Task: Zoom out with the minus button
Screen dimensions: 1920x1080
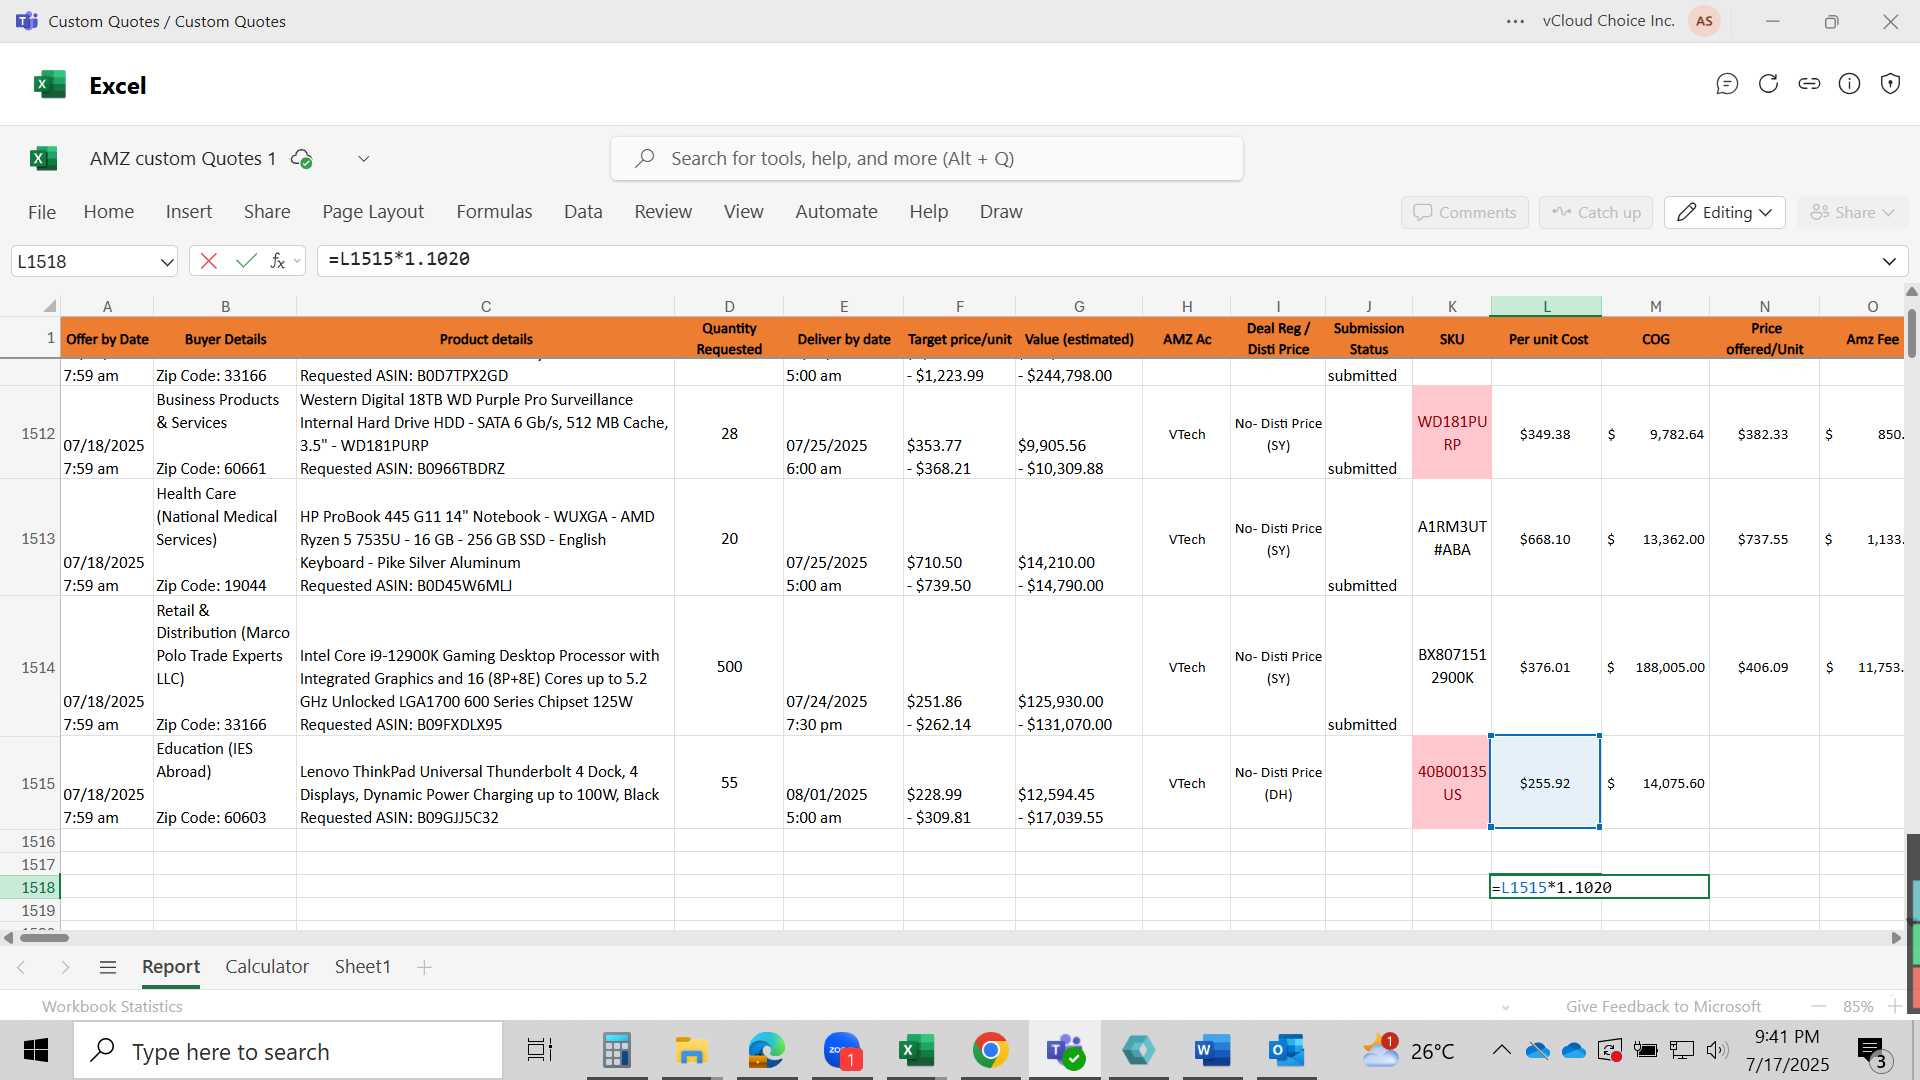Action: [x=1819, y=1006]
